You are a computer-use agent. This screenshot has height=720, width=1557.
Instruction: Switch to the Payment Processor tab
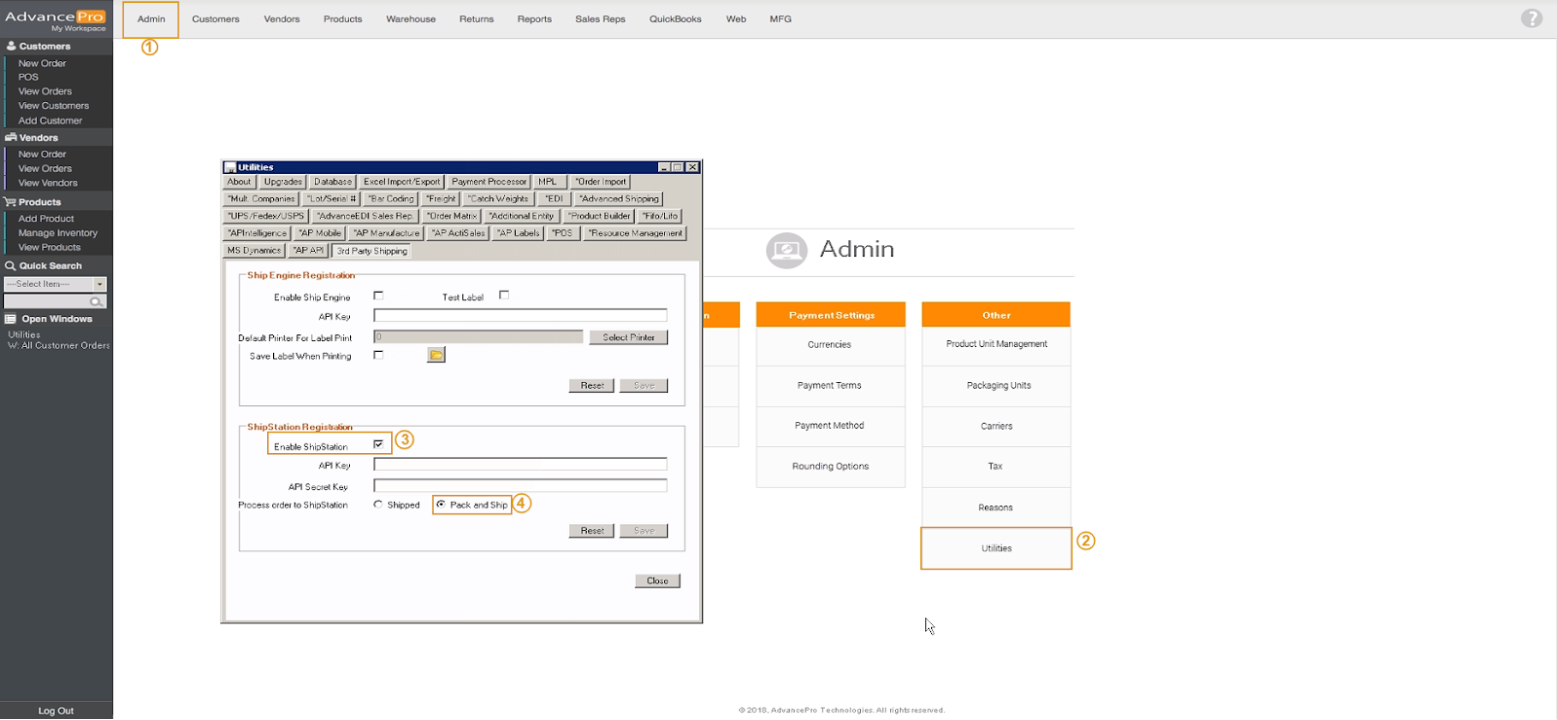point(489,182)
